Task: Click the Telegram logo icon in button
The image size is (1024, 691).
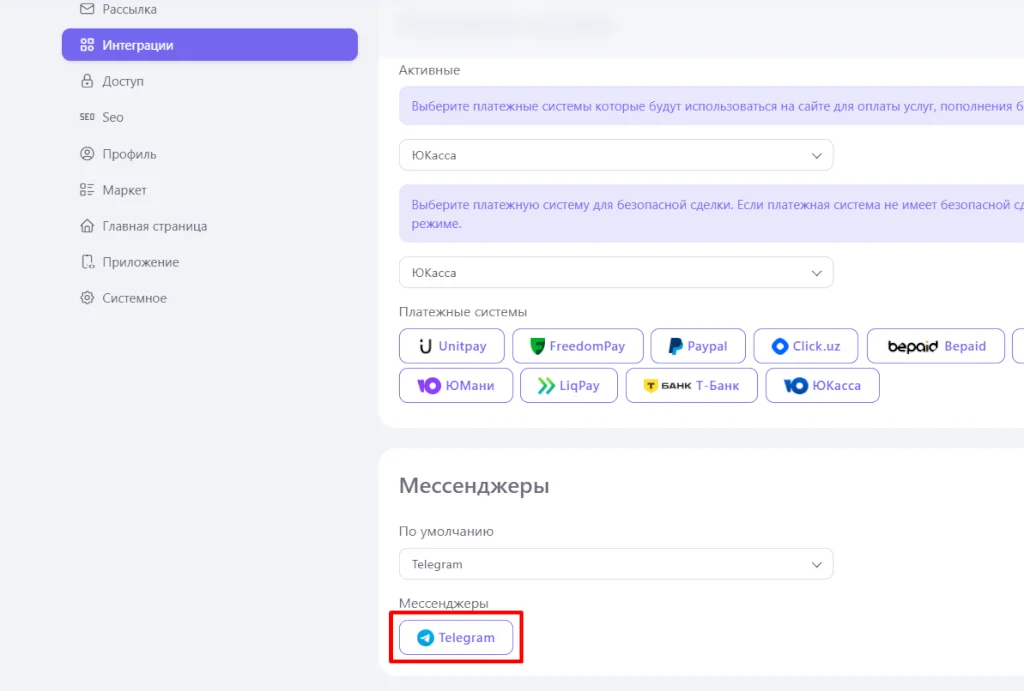Action: [x=426, y=638]
